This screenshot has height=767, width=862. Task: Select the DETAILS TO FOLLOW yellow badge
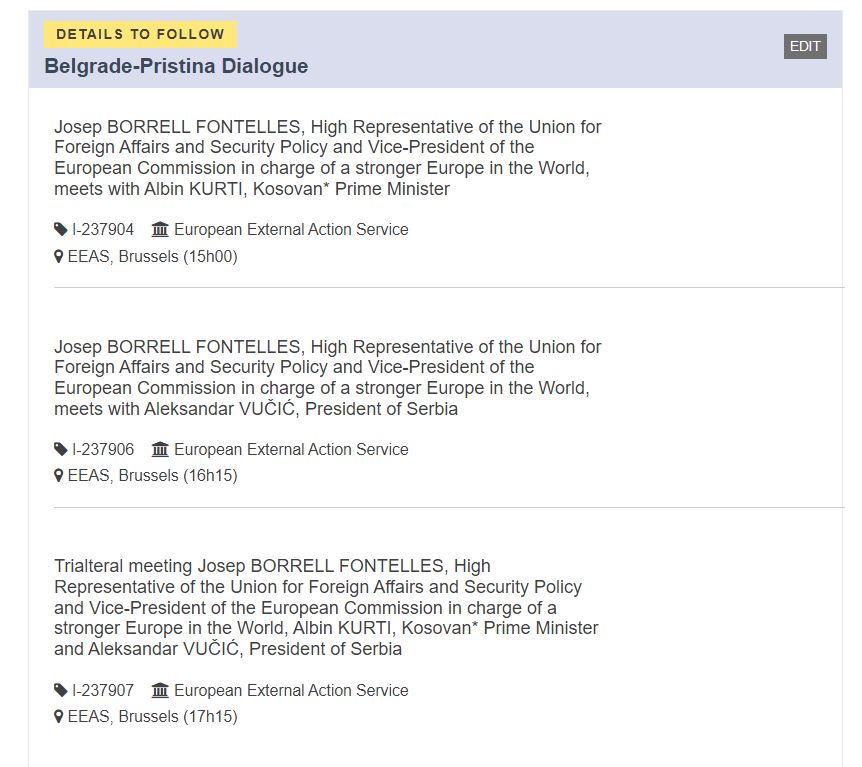141,34
